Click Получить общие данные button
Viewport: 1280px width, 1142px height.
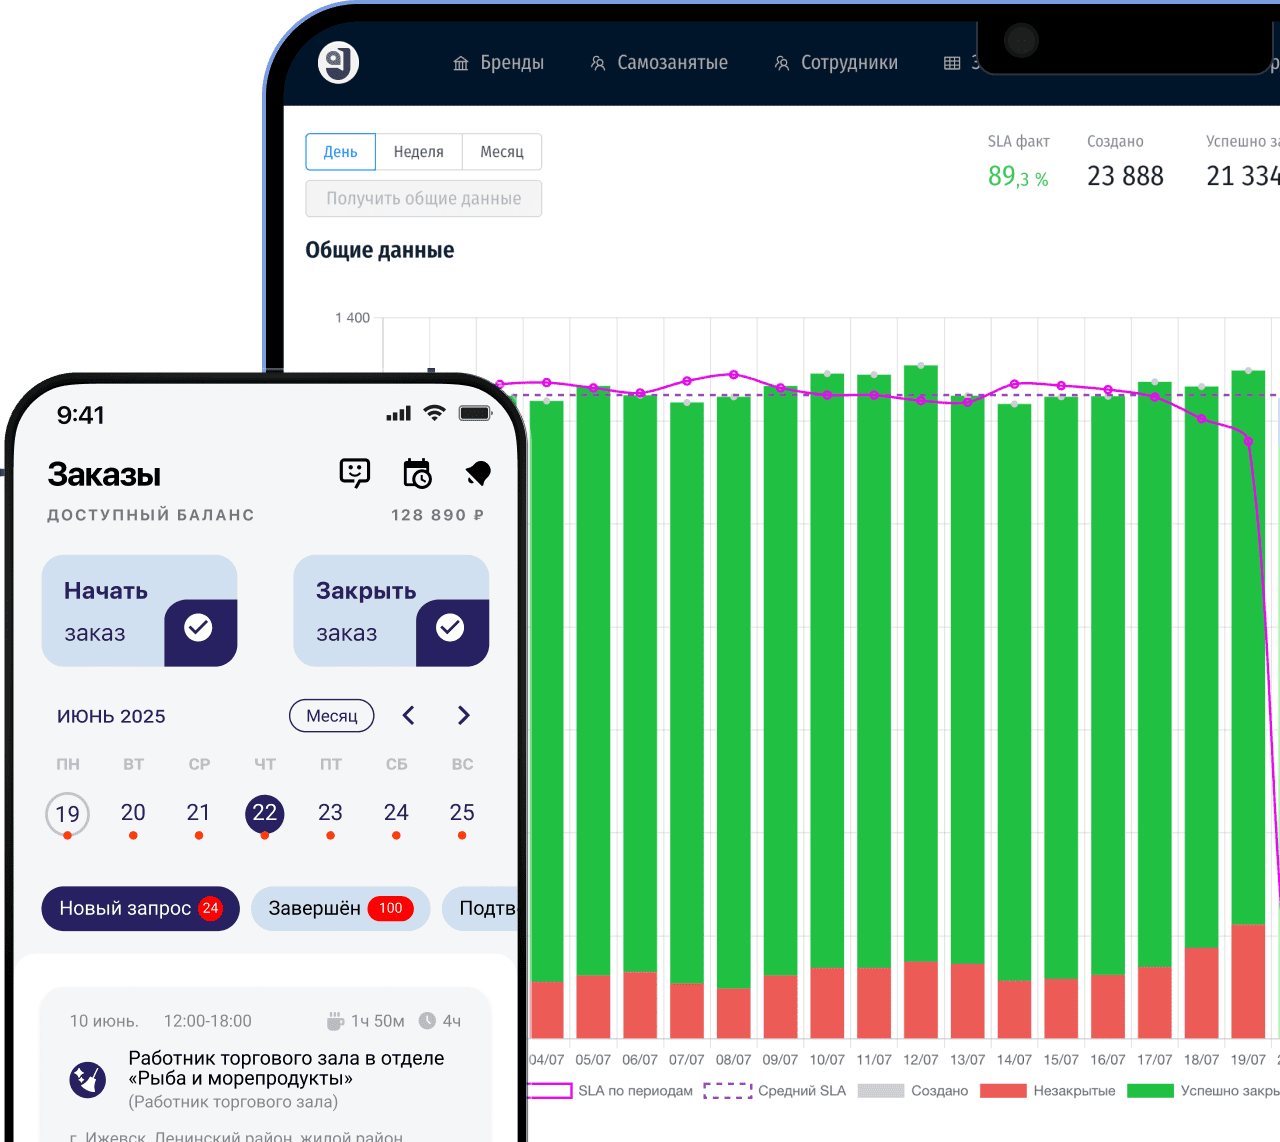coord(424,199)
